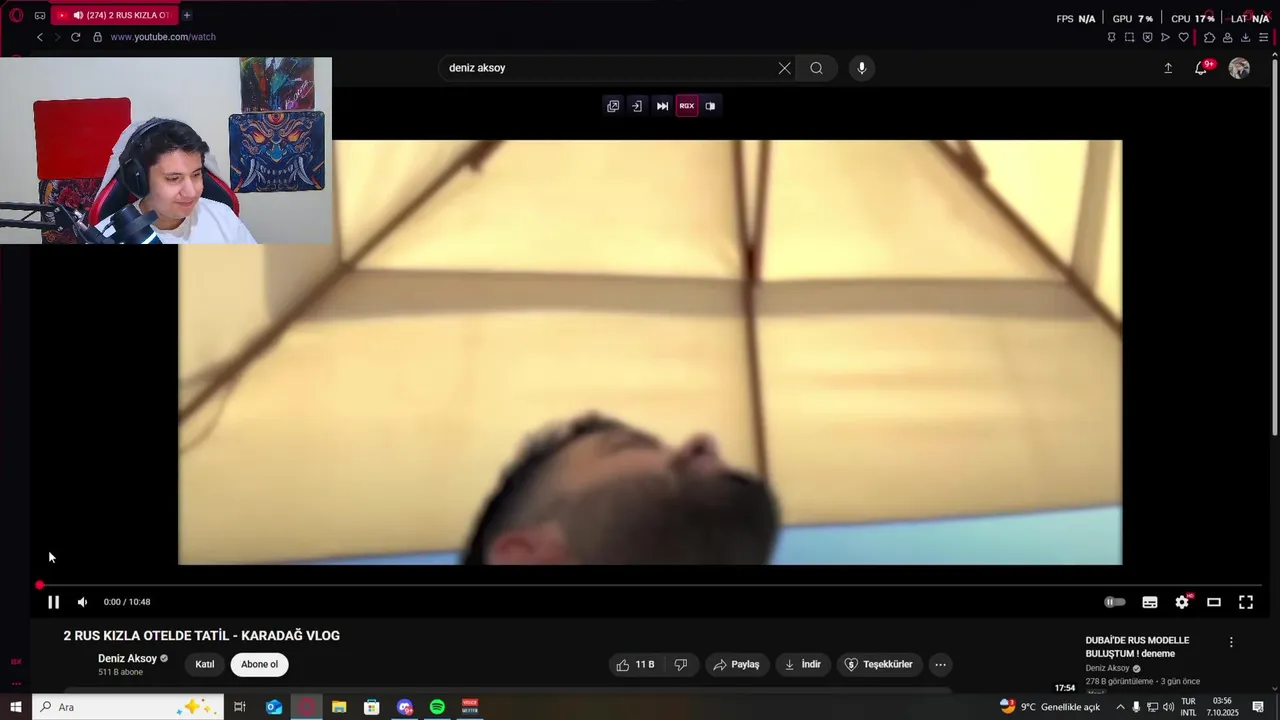The image size is (1280, 720).
Task: Switch to the 2 RUS KIZLA YouTube tab
Action: click(115, 15)
